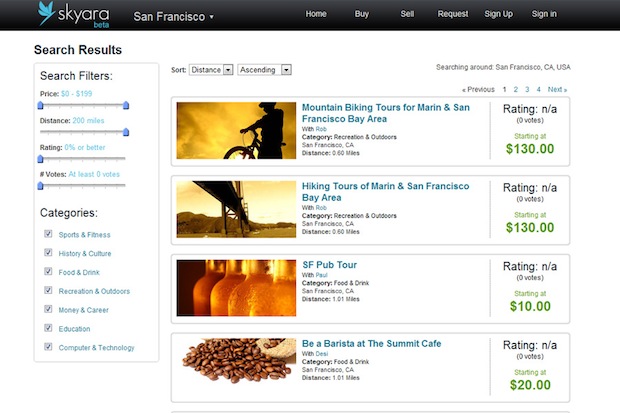Click the Next page link
Image resolution: width=620 pixels, height=413 pixels.
coord(557,89)
